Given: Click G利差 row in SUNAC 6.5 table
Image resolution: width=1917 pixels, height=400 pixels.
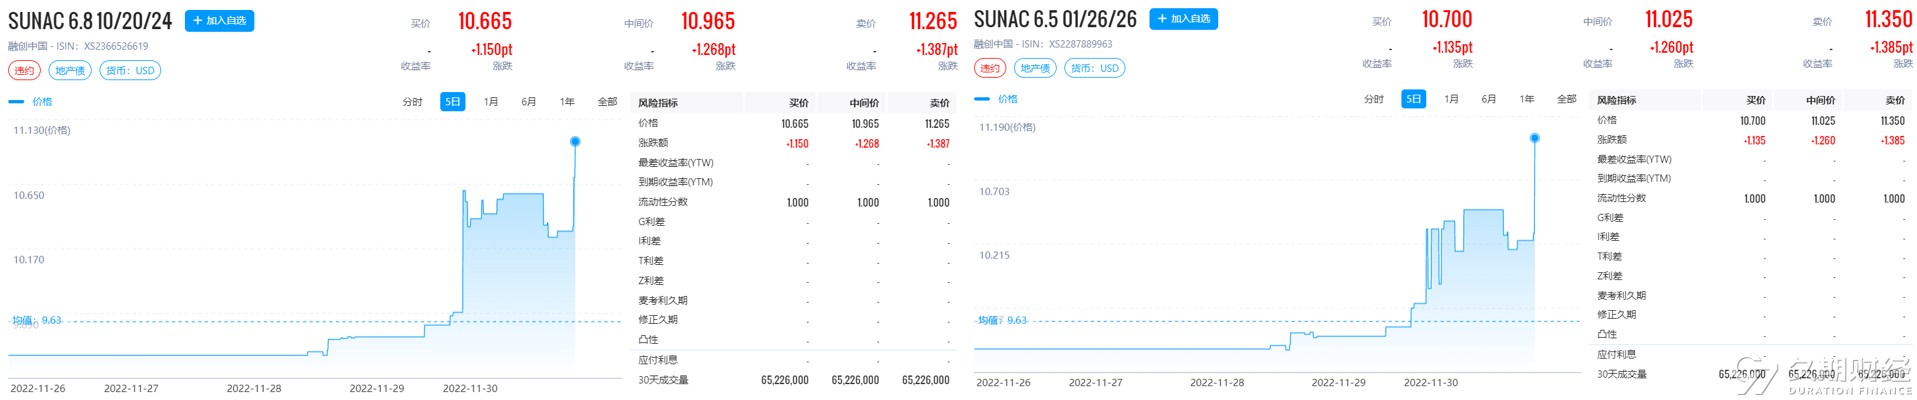Looking at the screenshot, I should [x=1752, y=217].
